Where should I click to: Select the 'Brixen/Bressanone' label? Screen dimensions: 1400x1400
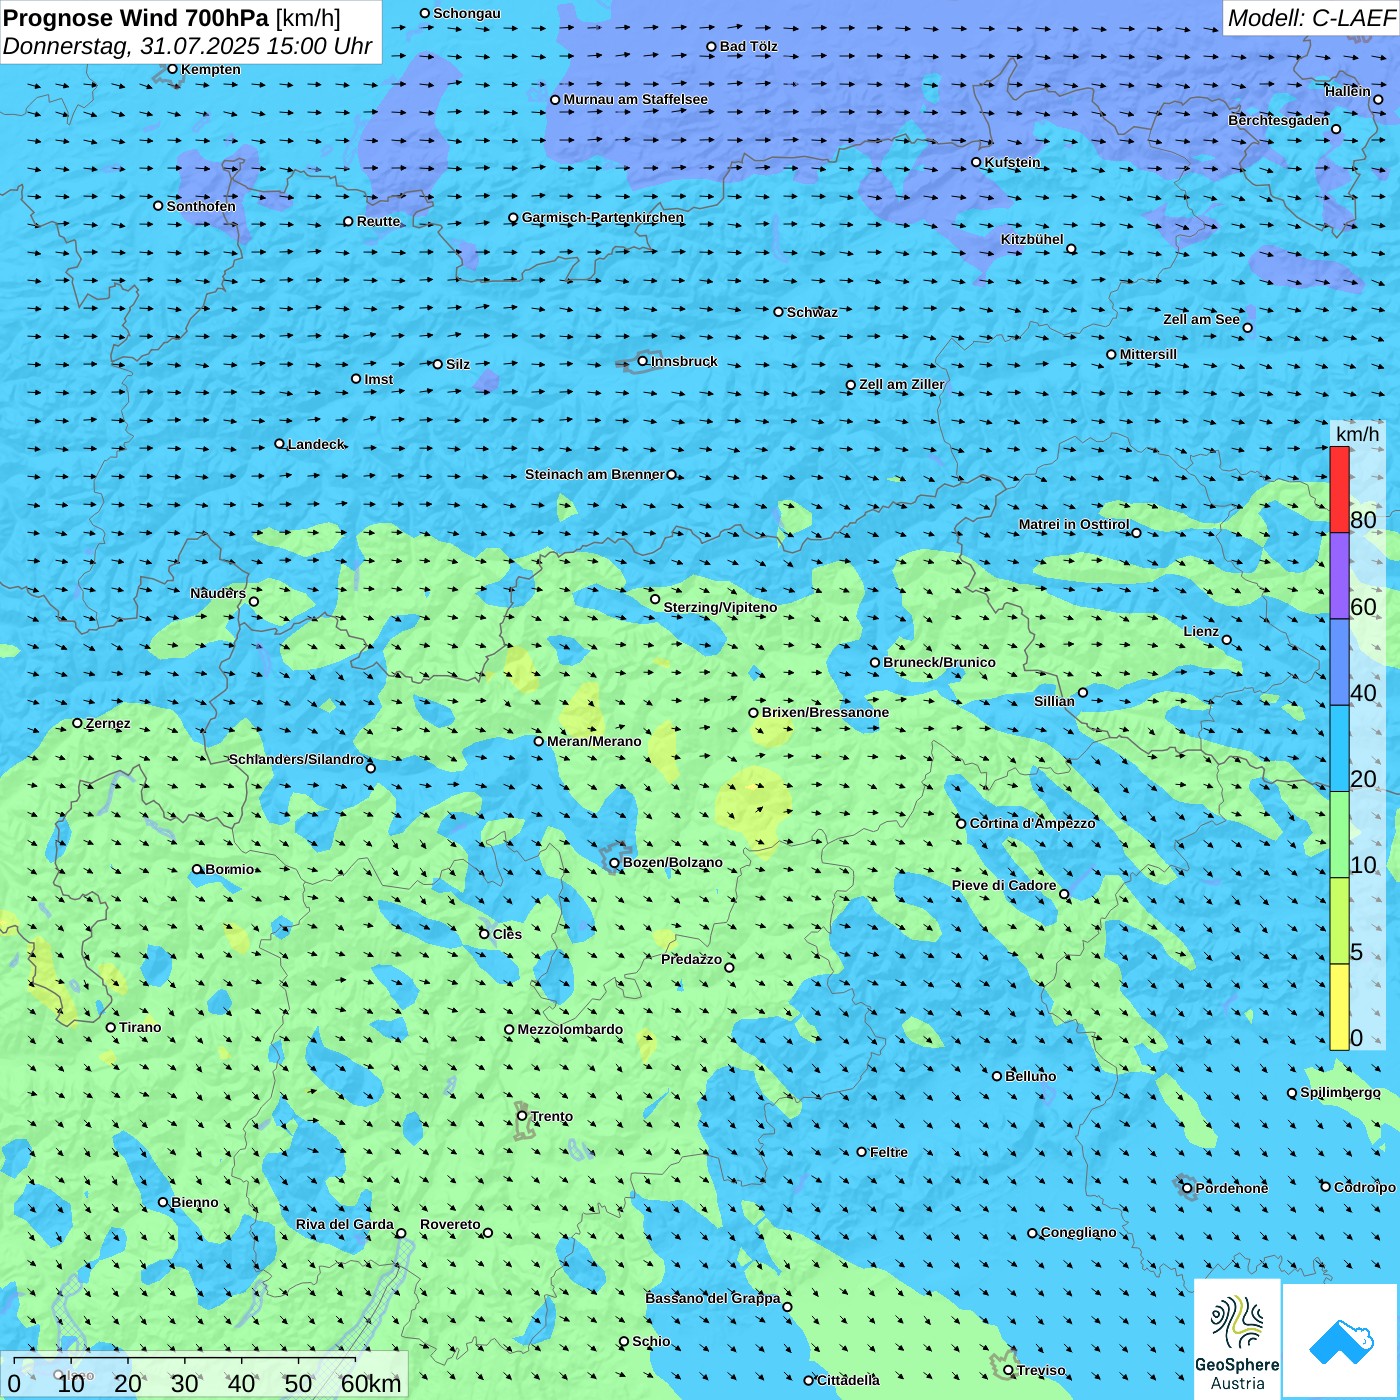click(825, 712)
